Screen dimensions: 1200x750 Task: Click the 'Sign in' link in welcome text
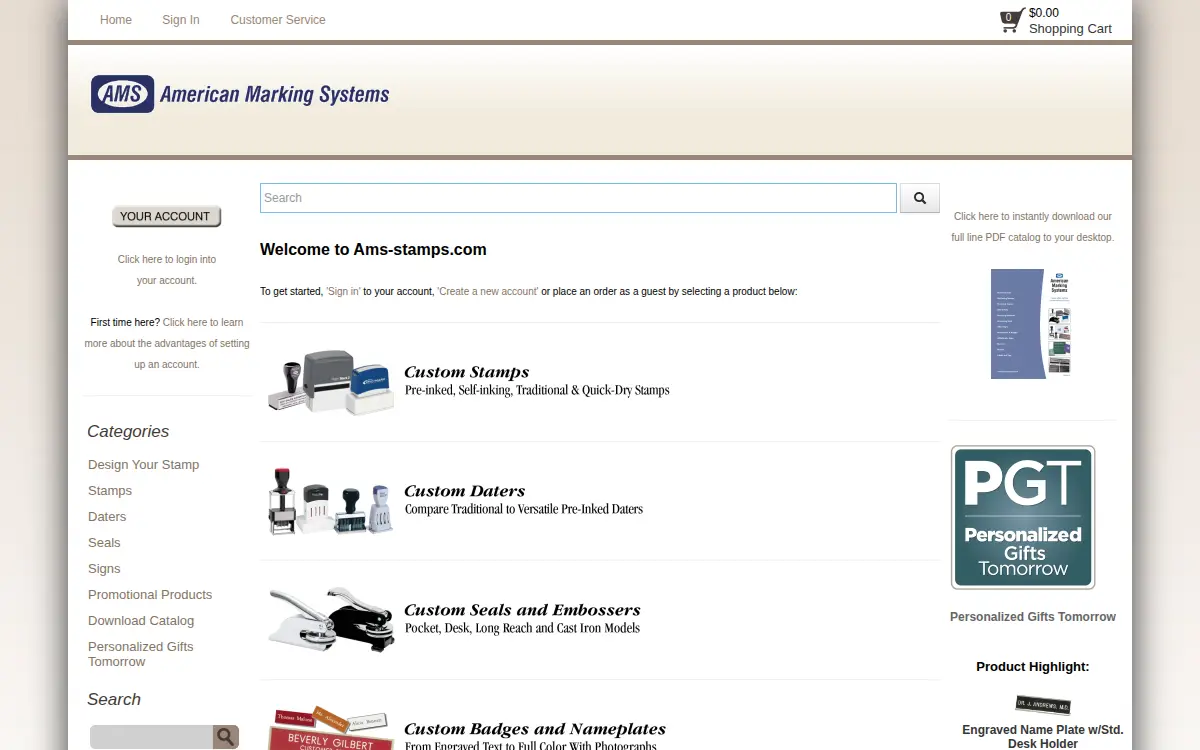(343, 292)
